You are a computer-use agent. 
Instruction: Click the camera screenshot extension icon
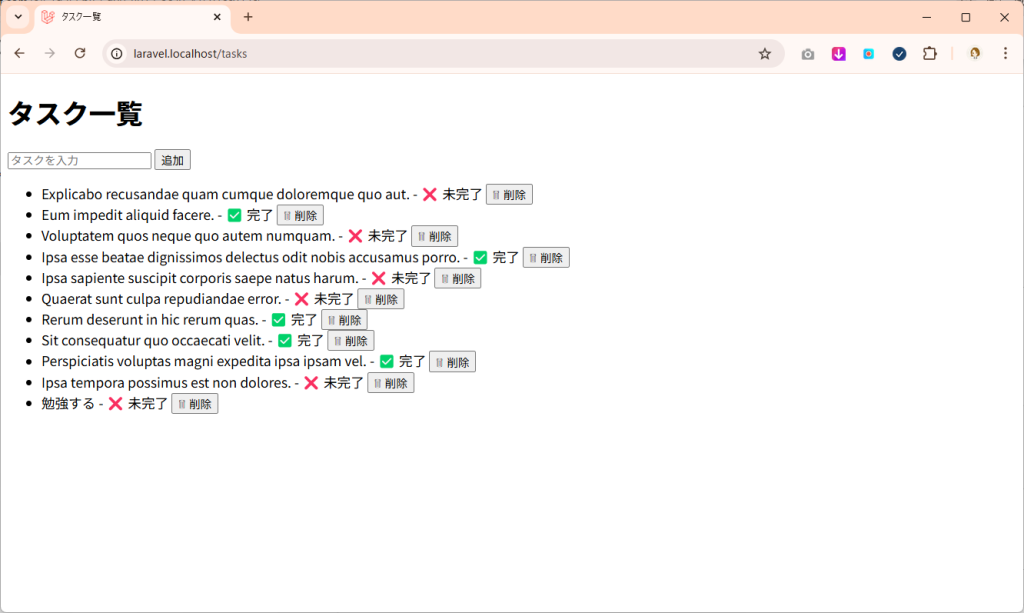point(808,54)
